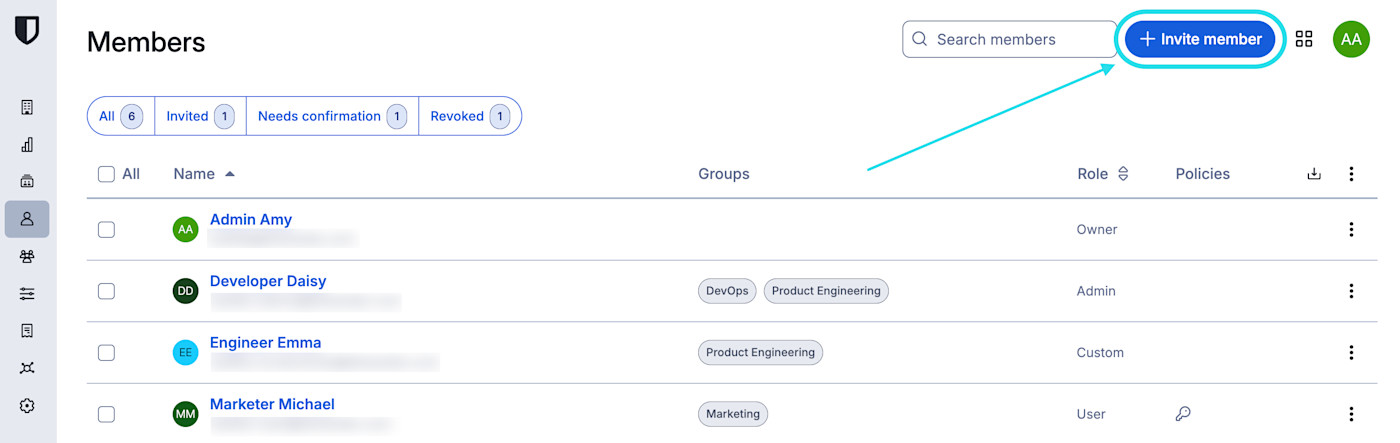Check the select All members checkbox
Viewport: 1400px width, 443px height.
point(107,174)
